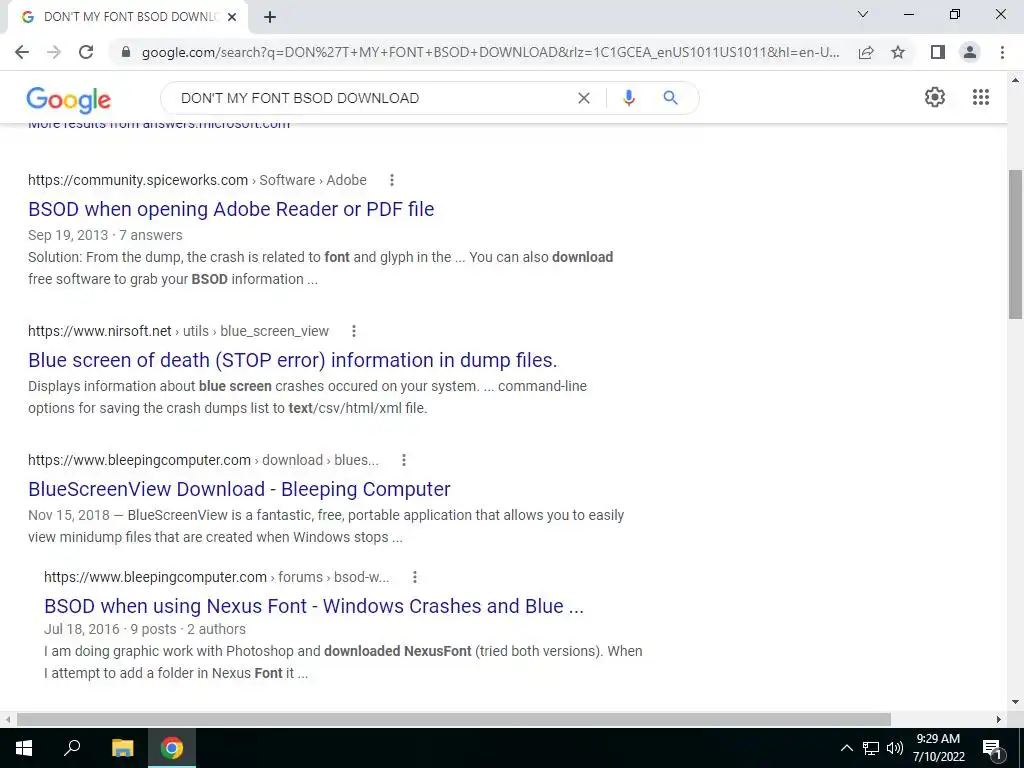Viewport: 1024px width, 768px height.
Task: Click the bleepingcomputer.com forums URL text
Action: 155,577
